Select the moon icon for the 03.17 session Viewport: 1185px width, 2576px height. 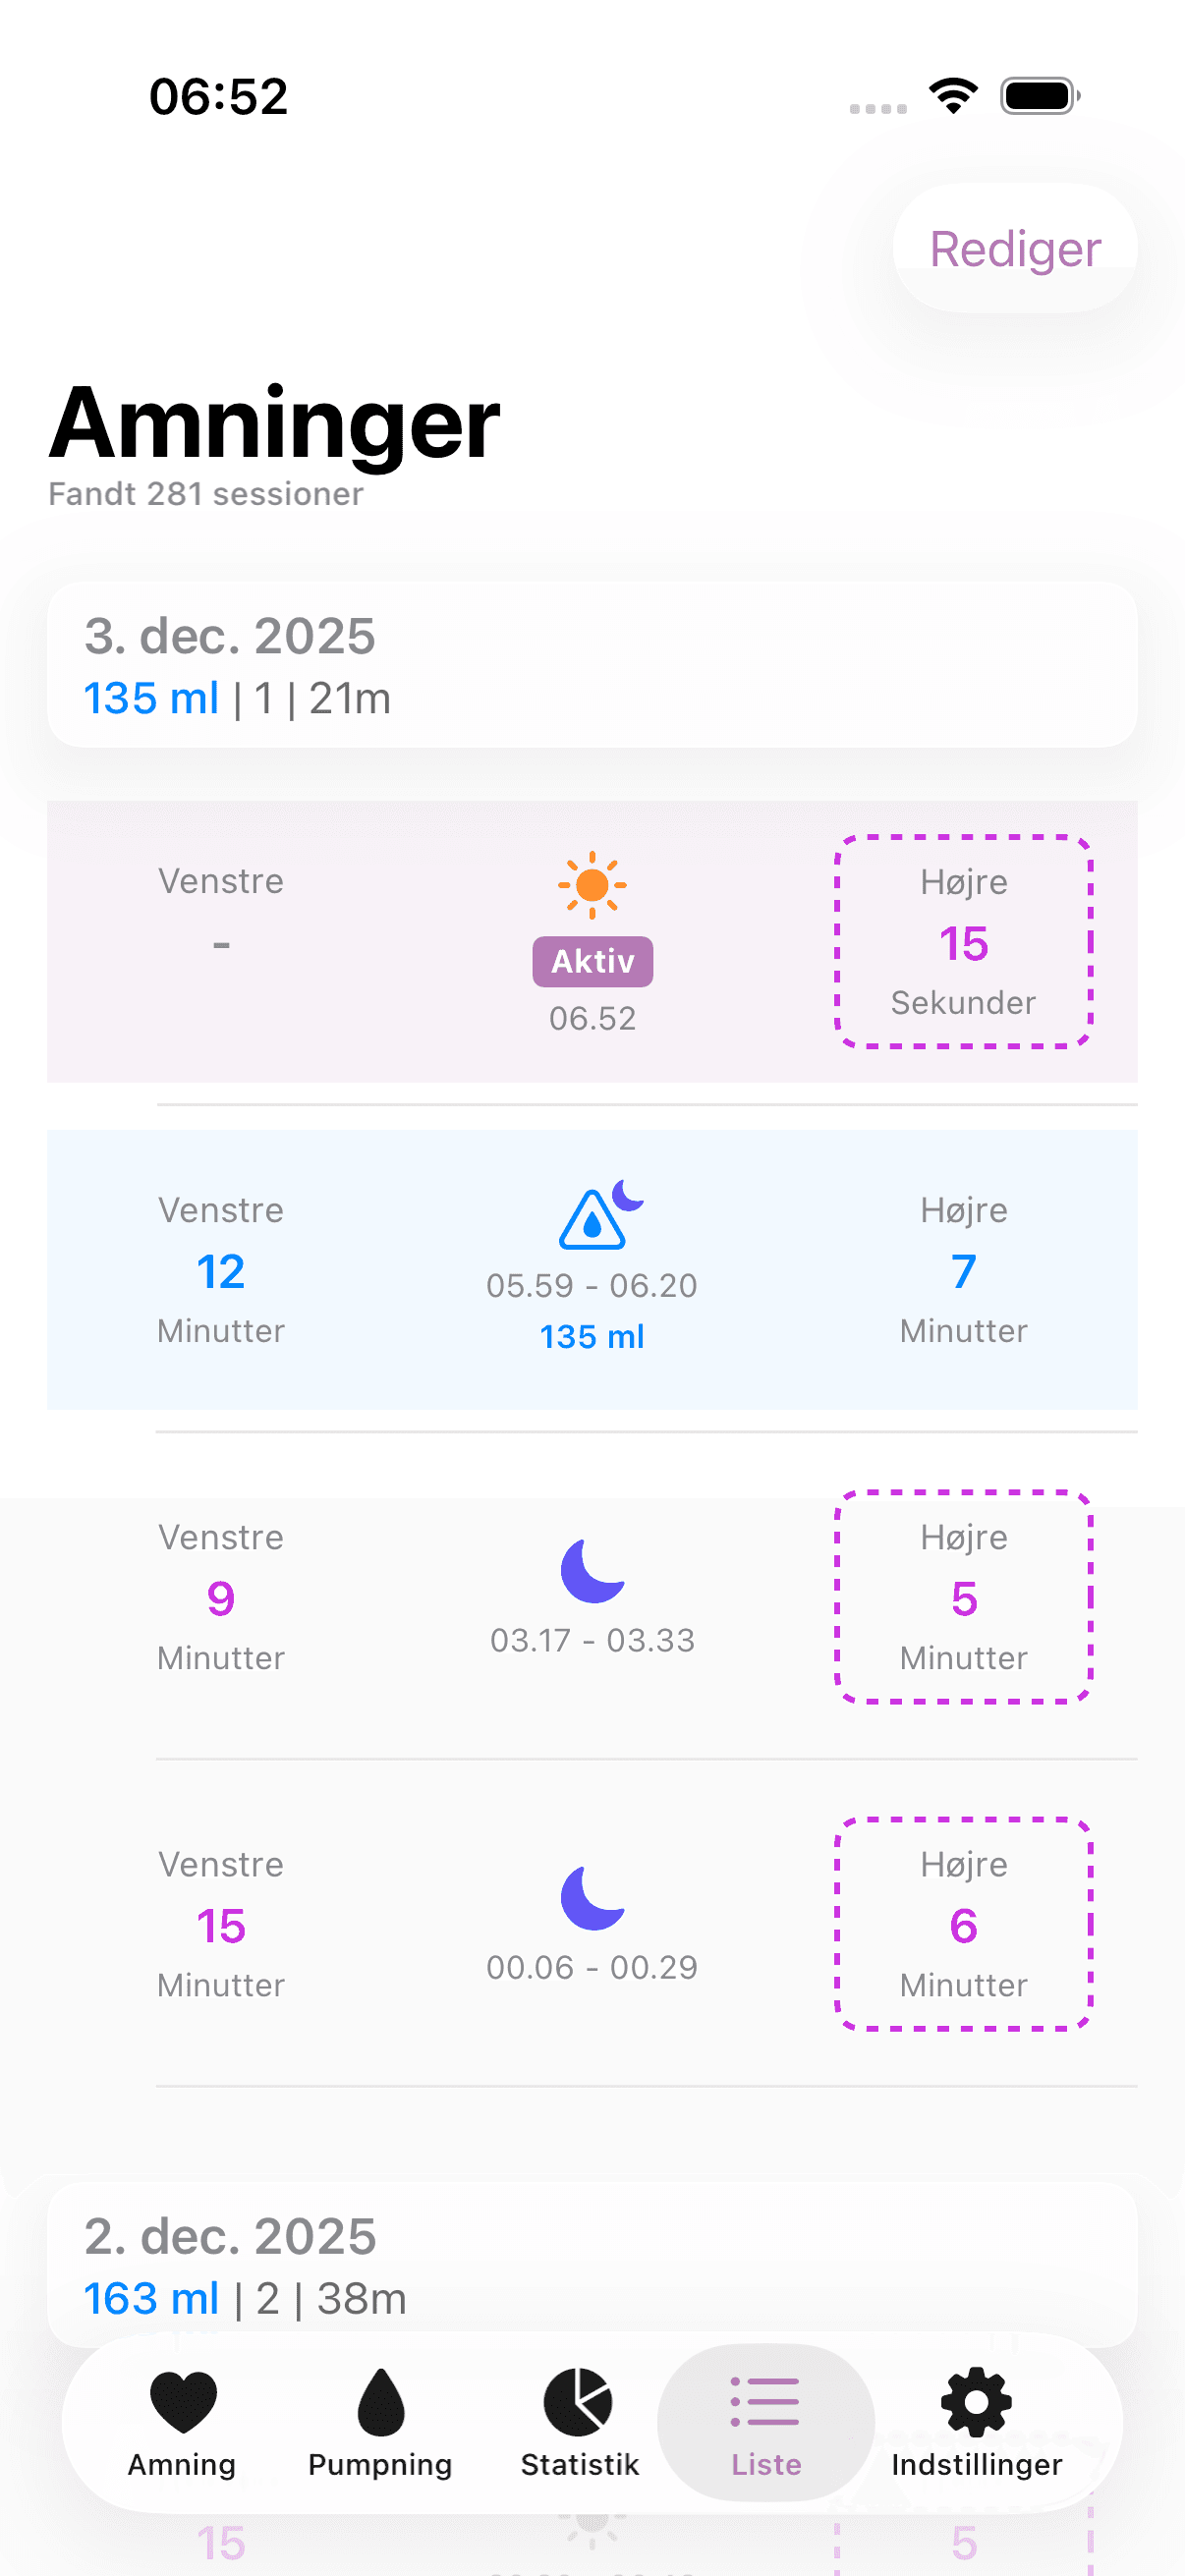[593, 1573]
